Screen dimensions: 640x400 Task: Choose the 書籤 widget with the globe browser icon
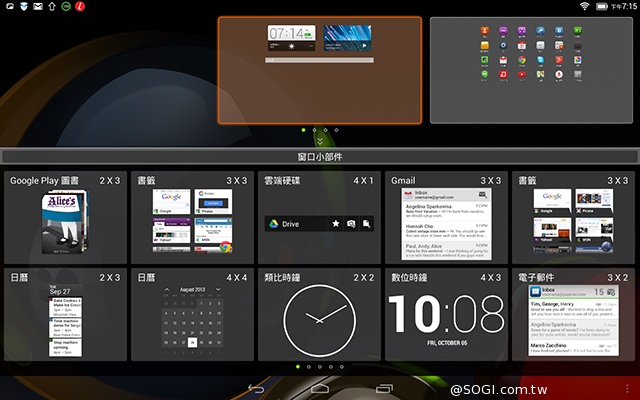click(573, 217)
